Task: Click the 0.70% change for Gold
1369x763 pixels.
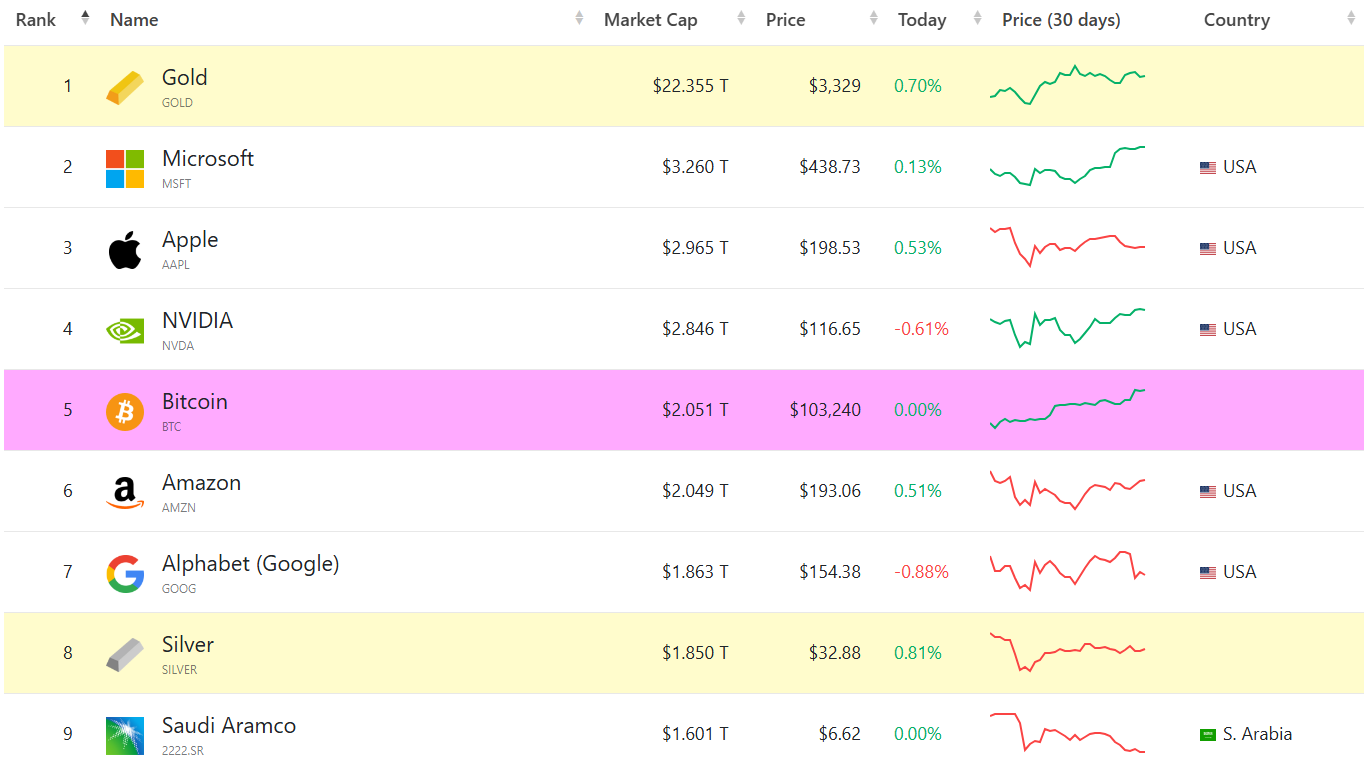Action: 918,86
